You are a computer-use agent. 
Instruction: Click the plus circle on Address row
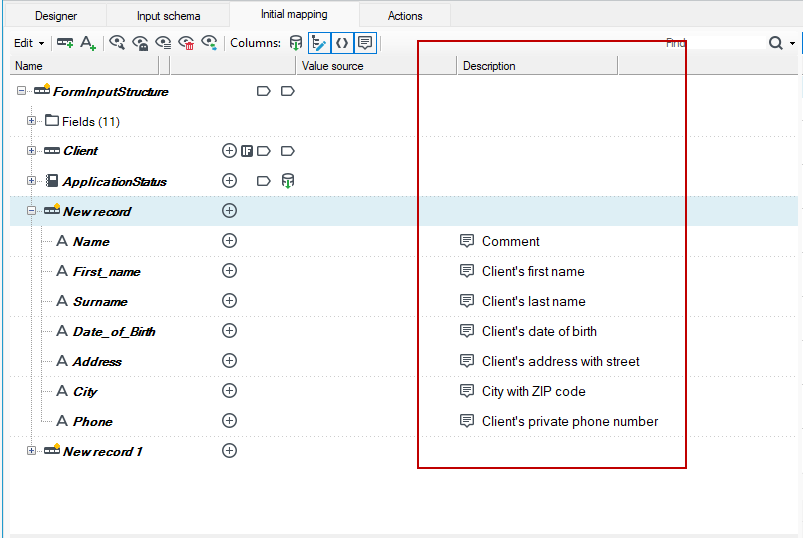pyautogui.click(x=229, y=360)
